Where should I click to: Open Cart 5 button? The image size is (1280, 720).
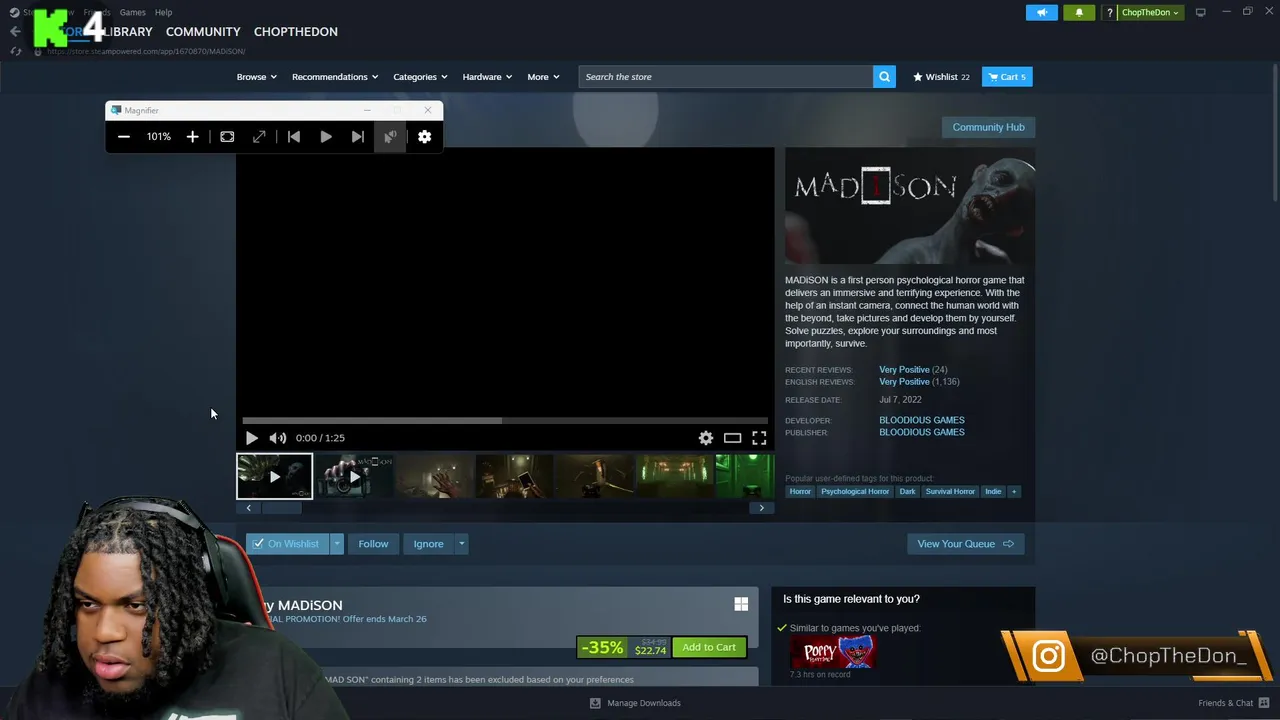tap(1007, 77)
